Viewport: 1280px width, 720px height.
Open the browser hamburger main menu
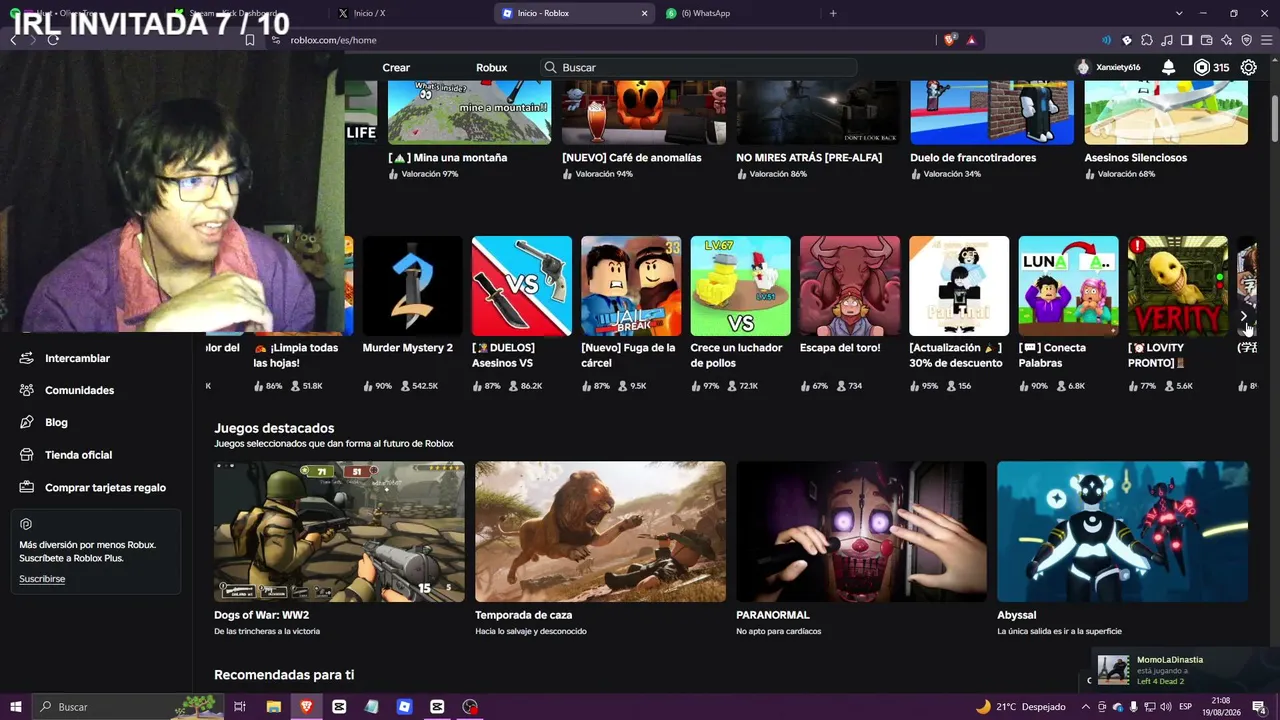tap(1266, 40)
